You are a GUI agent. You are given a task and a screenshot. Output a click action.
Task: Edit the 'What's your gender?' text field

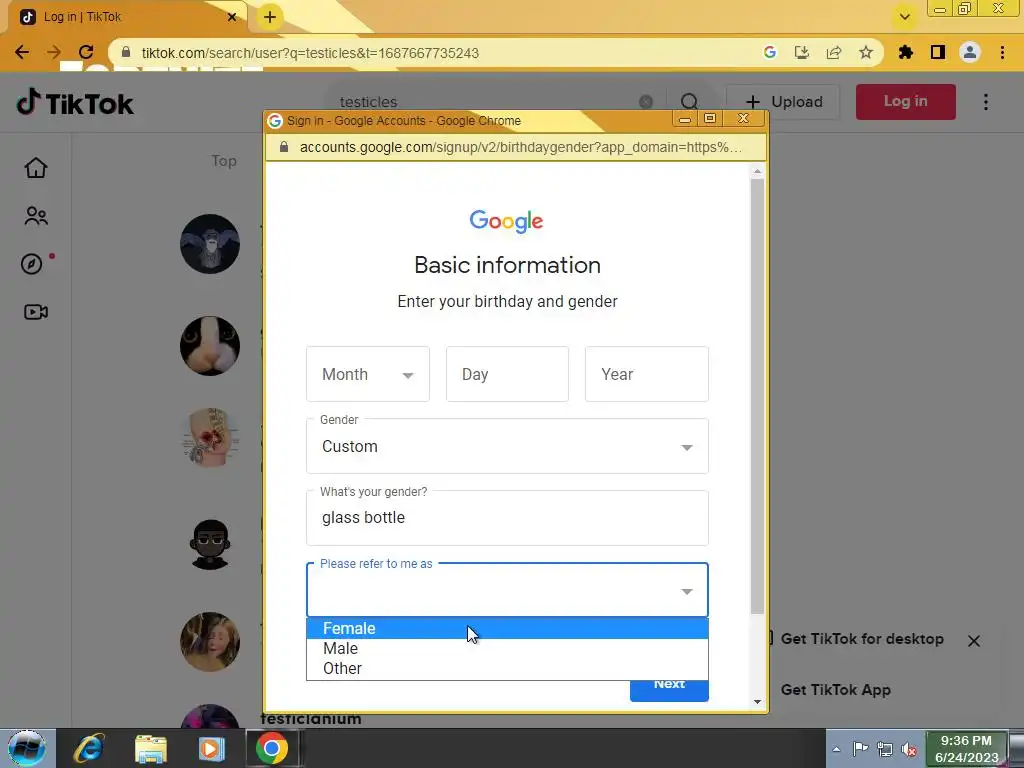tap(507, 518)
